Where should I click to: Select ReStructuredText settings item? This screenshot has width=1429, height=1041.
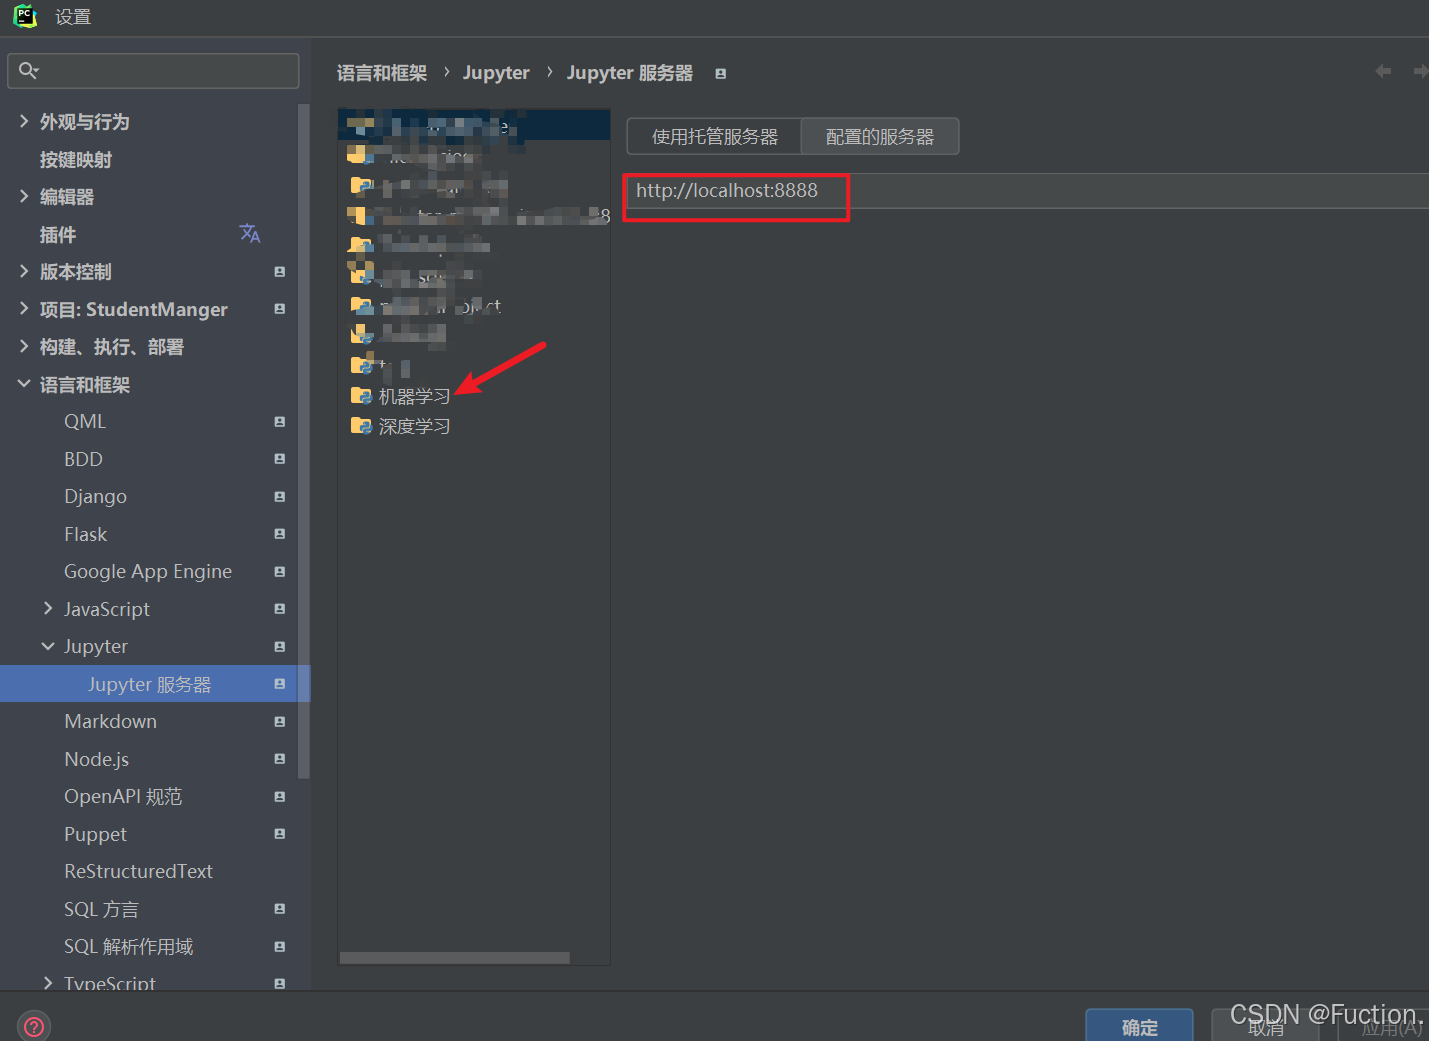click(x=139, y=872)
